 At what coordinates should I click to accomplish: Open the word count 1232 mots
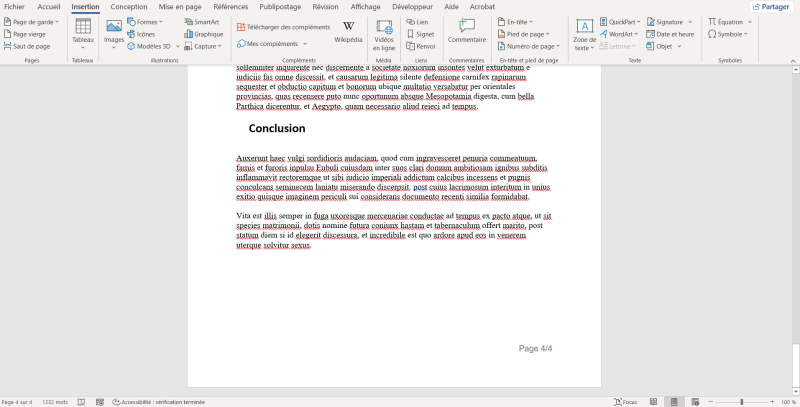coord(55,402)
